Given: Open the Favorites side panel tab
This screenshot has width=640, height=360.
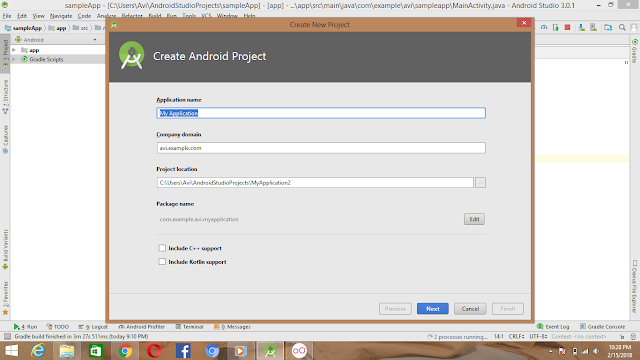Looking at the screenshot, I should coord(5,298).
